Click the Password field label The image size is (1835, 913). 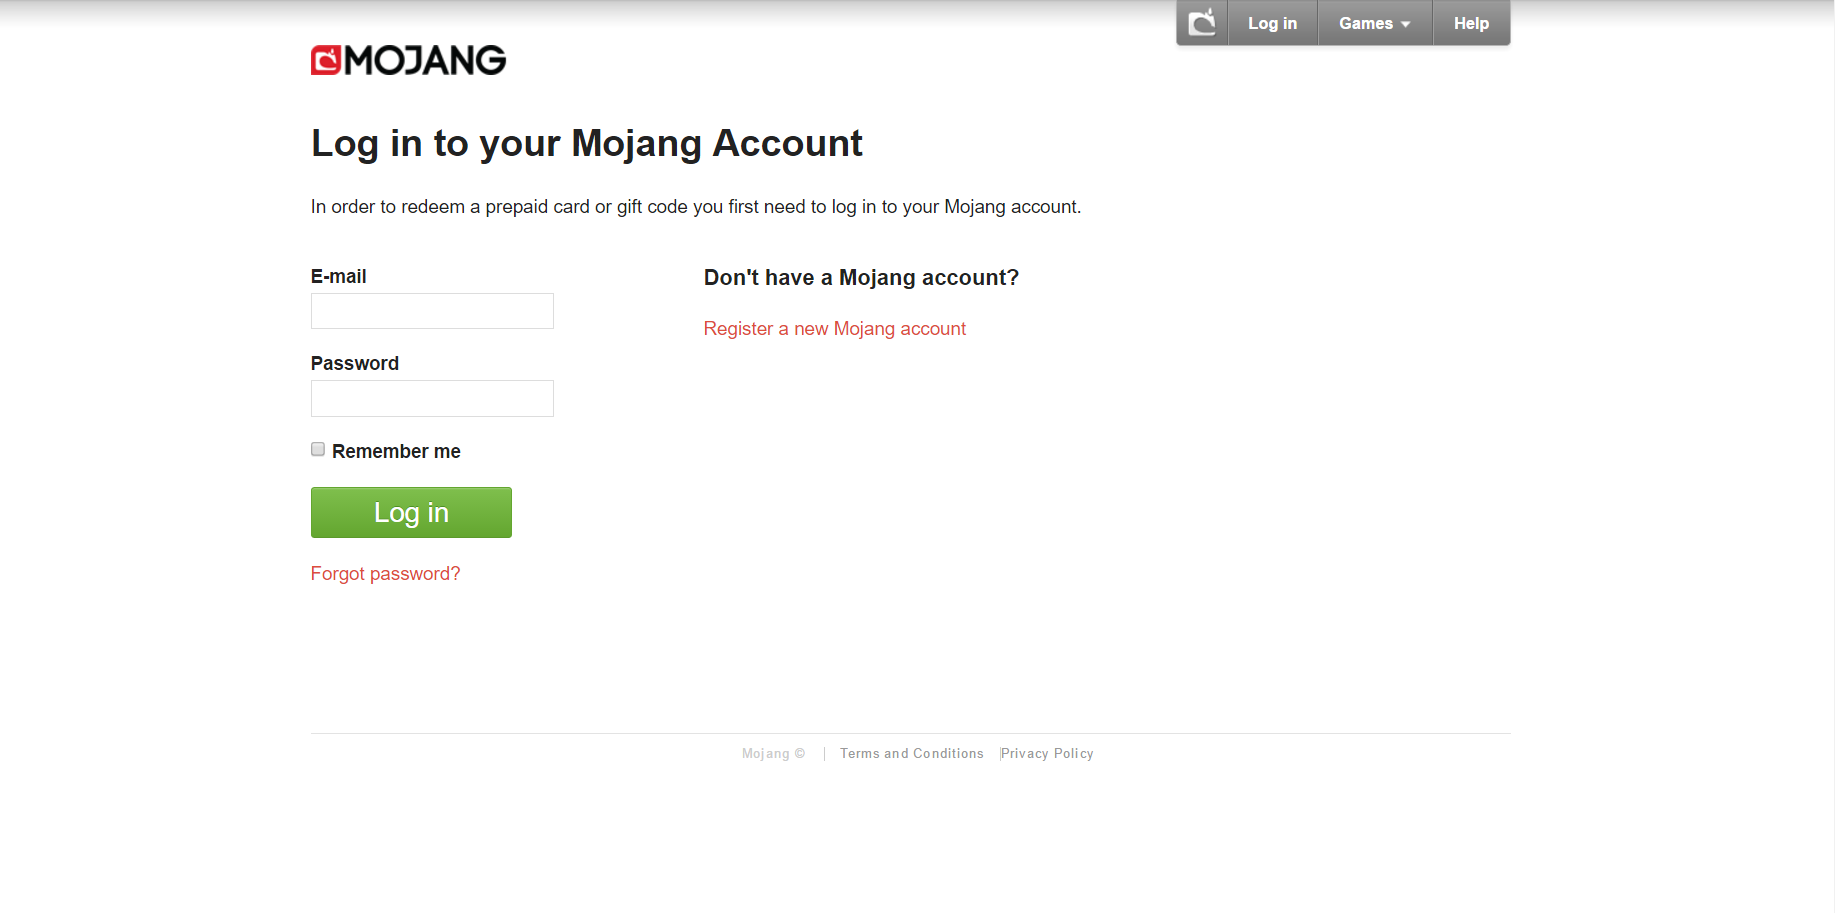[x=354, y=364]
